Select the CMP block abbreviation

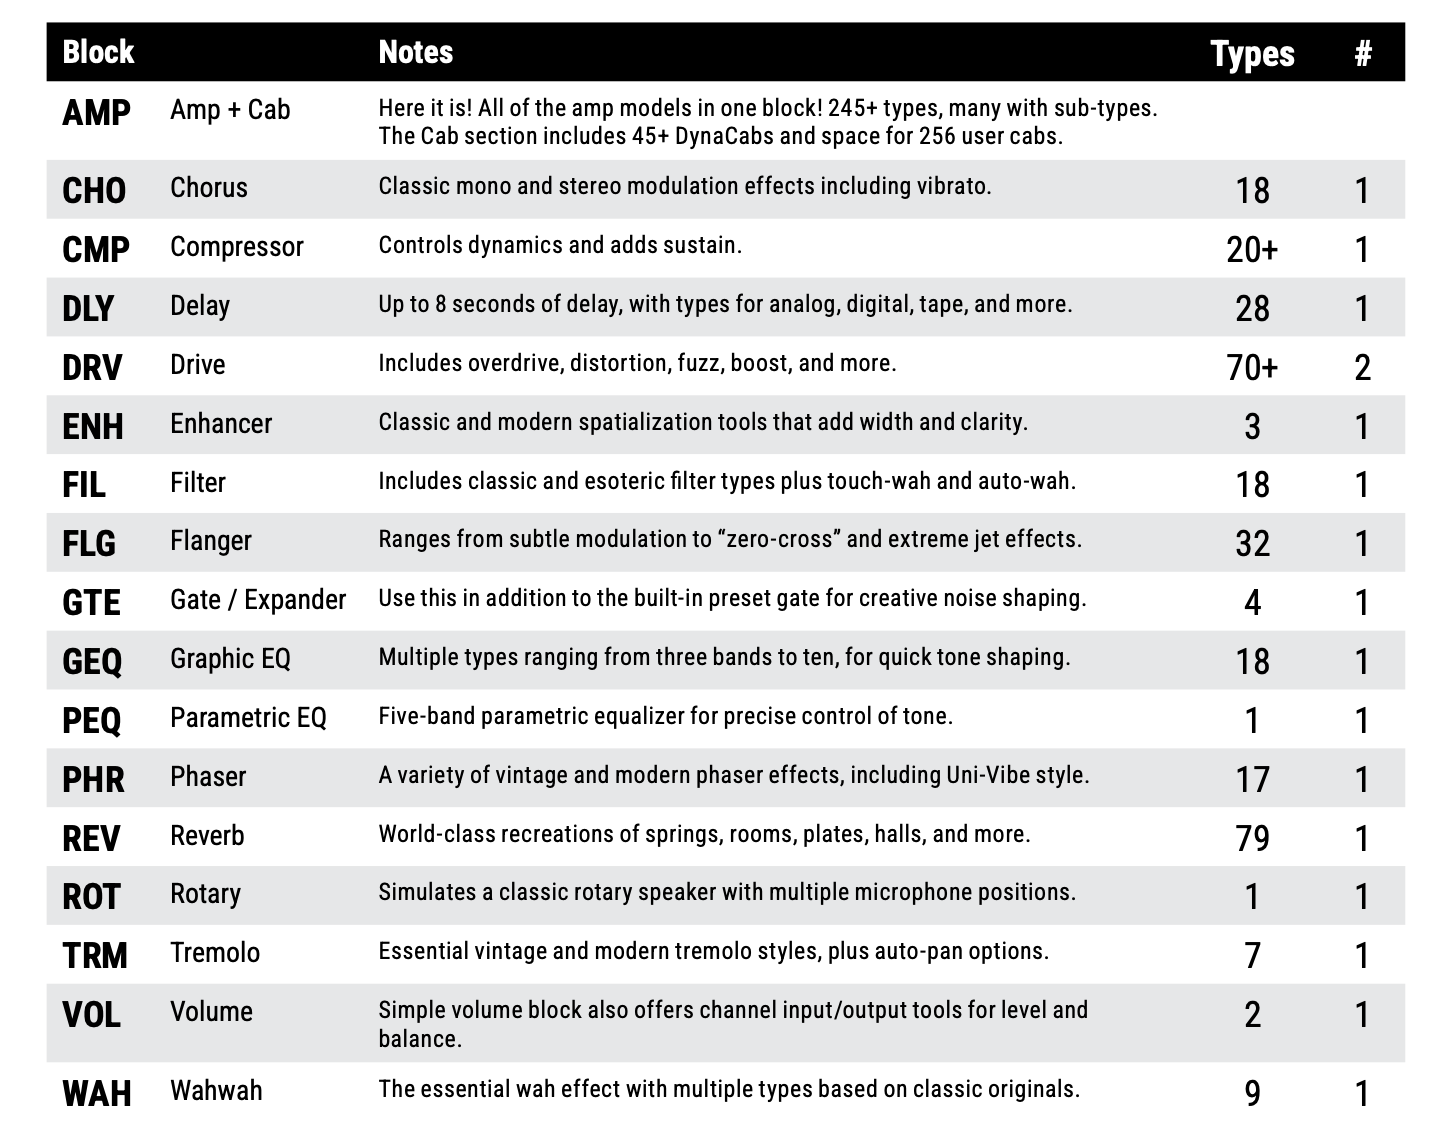click(96, 249)
